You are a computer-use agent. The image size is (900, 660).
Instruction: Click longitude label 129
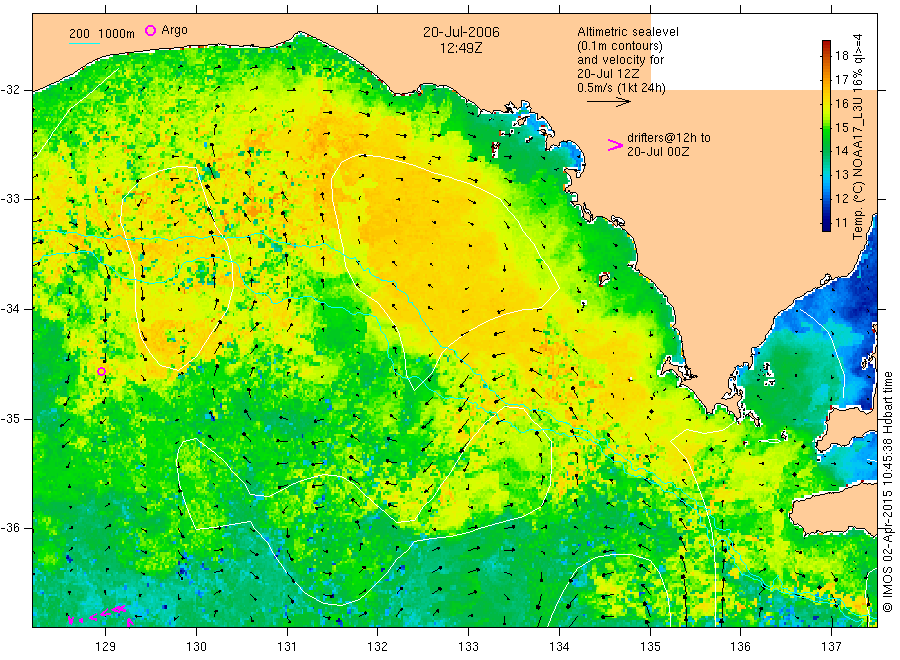tap(106, 647)
